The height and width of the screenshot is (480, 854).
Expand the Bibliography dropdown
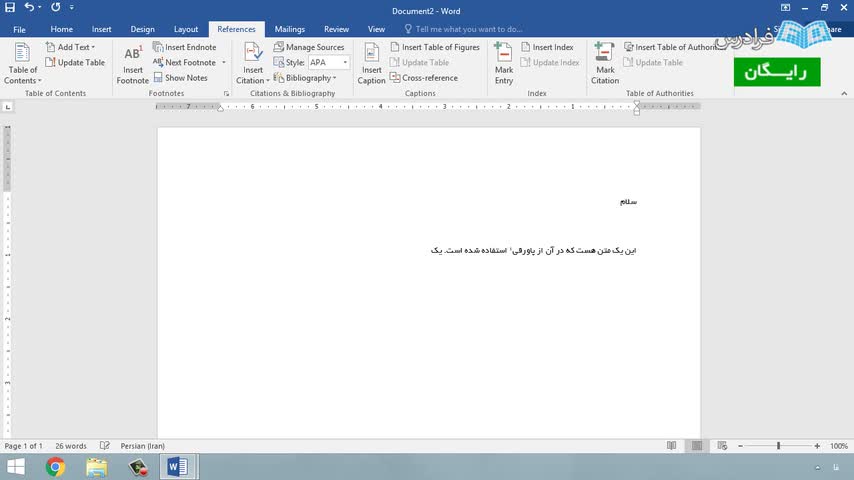[305, 78]
